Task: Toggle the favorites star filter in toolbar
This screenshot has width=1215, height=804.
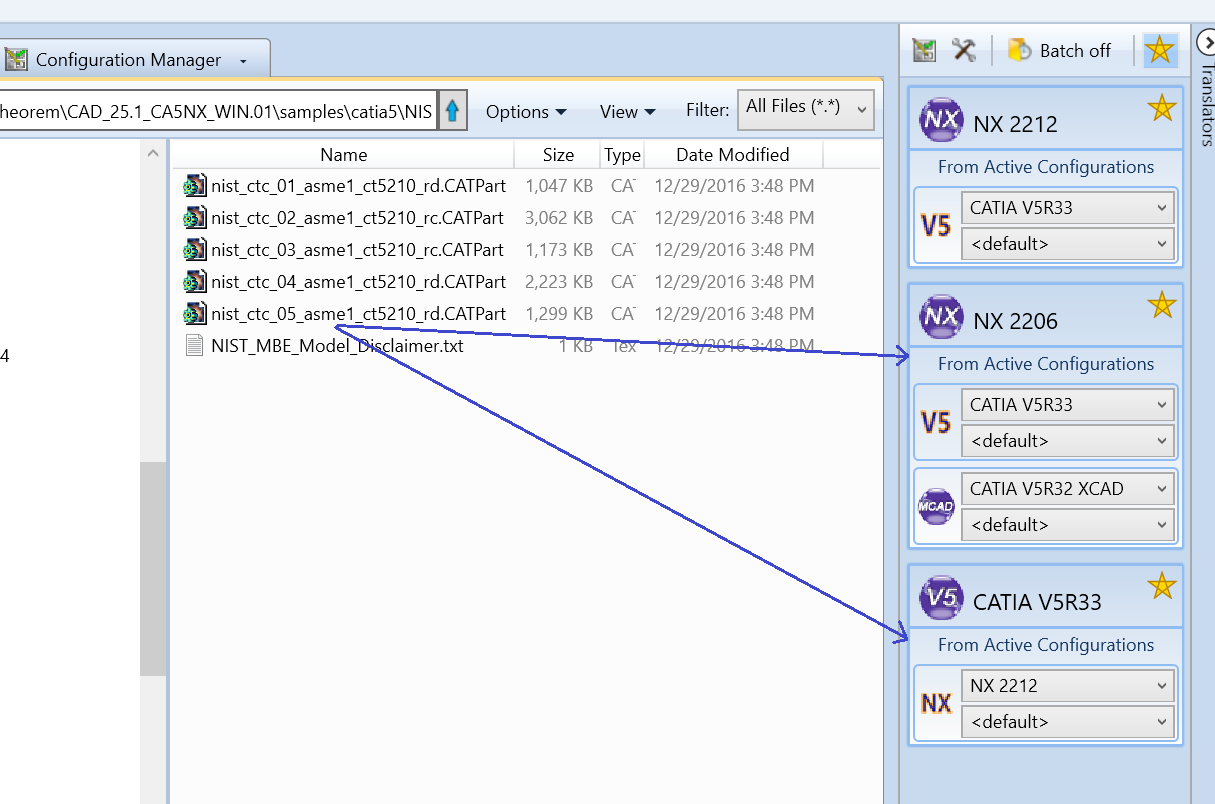Action: coord(1159,50)
